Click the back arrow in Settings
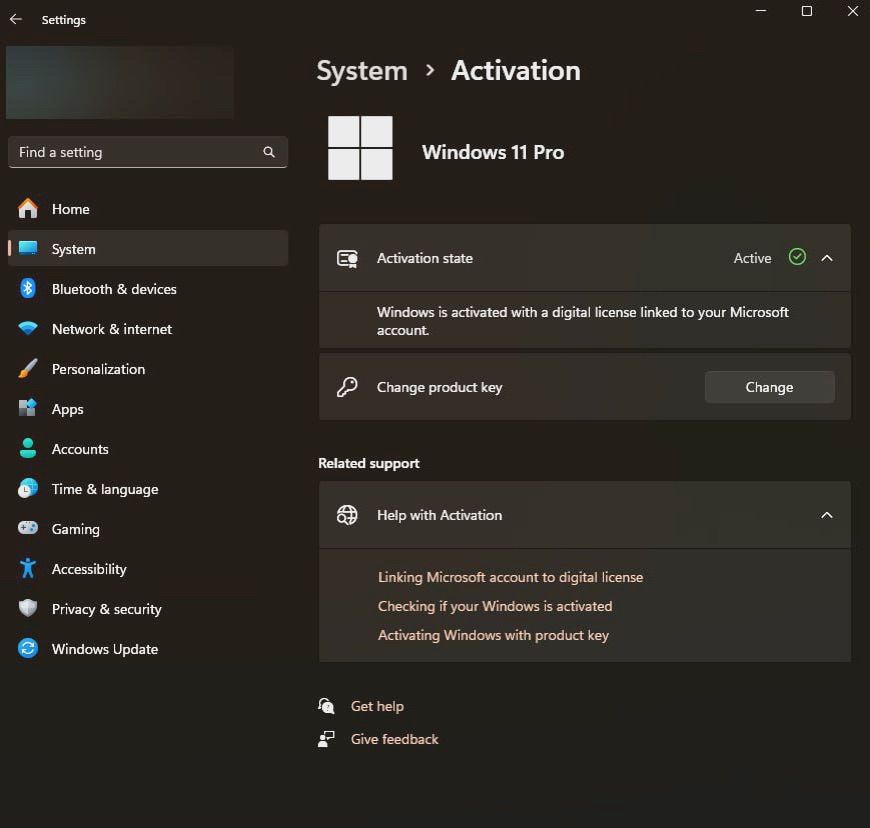The height and width of the screenshot is (828, 870). coord(16,19)
